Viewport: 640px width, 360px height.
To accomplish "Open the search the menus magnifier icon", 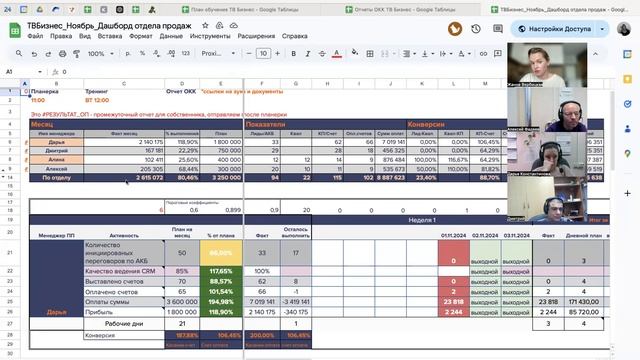I will pos(19,53).
